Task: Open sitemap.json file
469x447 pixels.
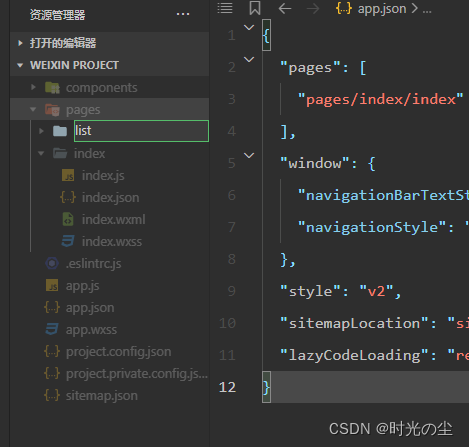Action: point(101,395)
